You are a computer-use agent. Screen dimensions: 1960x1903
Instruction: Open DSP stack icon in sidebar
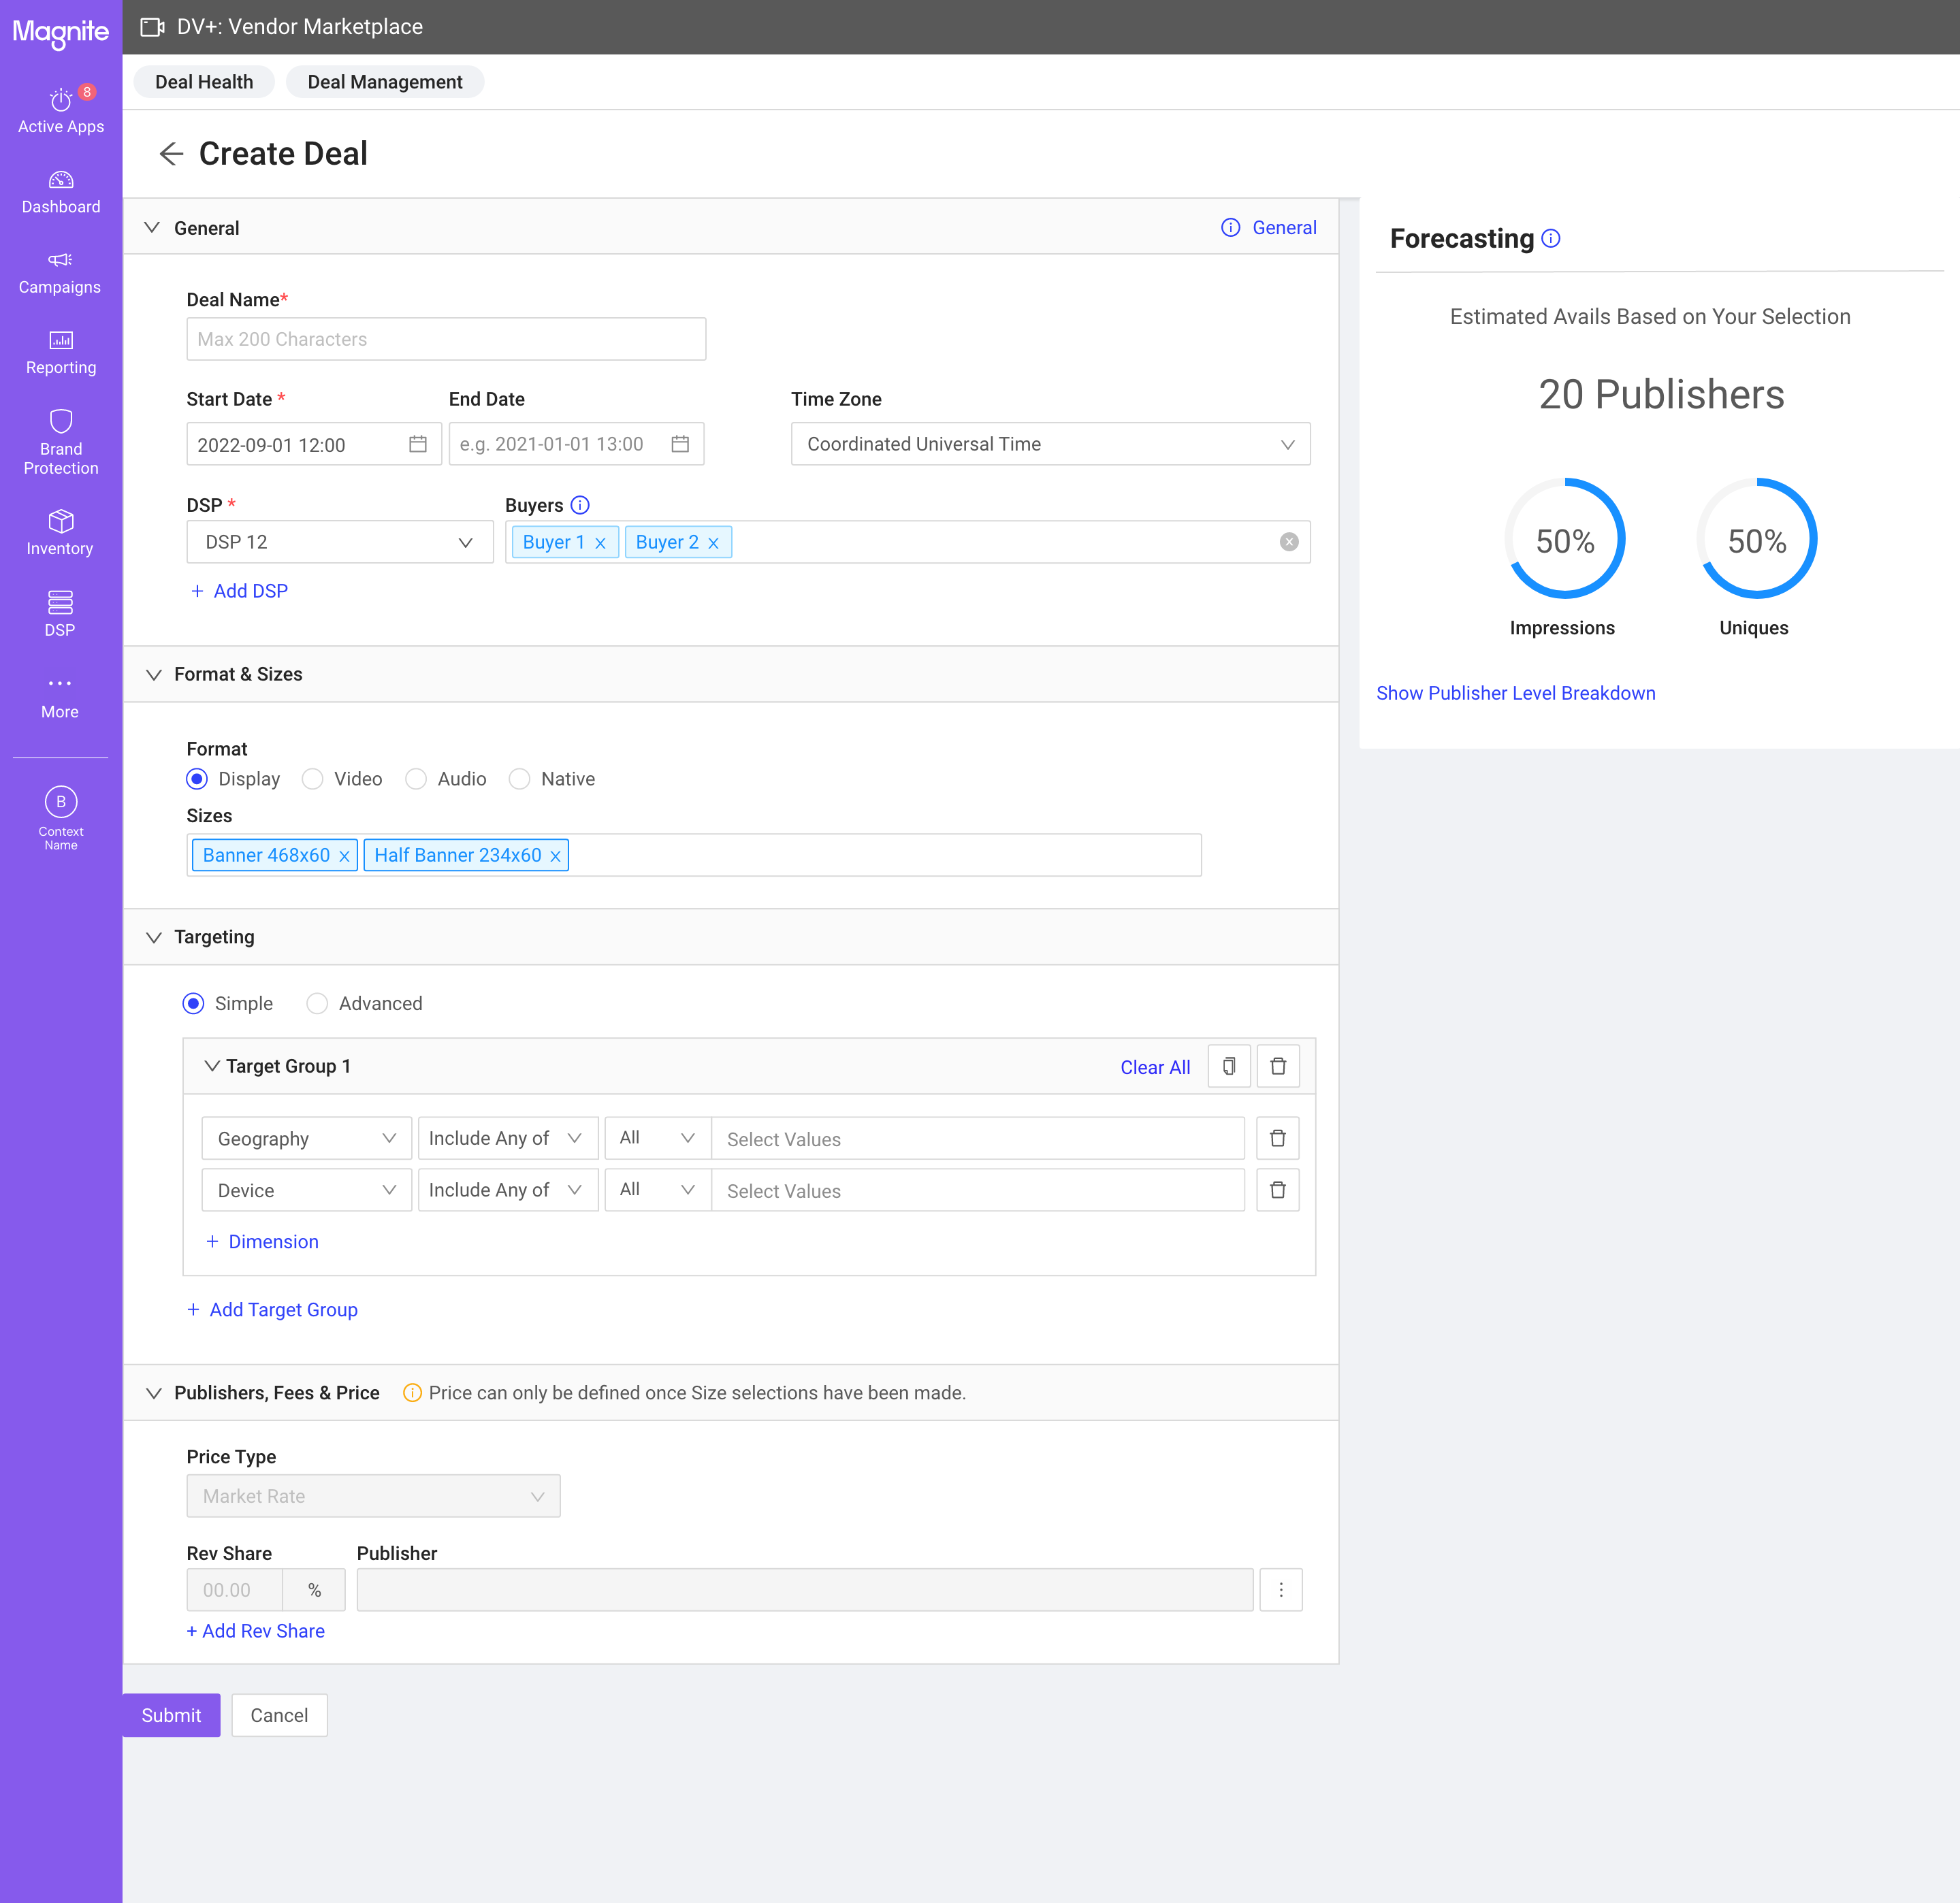pos(60,602)
